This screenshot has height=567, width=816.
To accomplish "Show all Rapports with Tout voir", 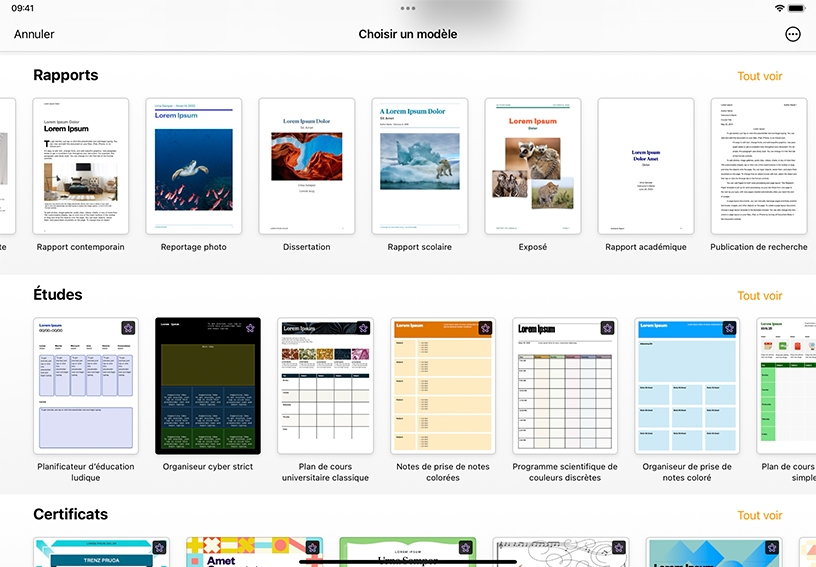I will 760,76.
